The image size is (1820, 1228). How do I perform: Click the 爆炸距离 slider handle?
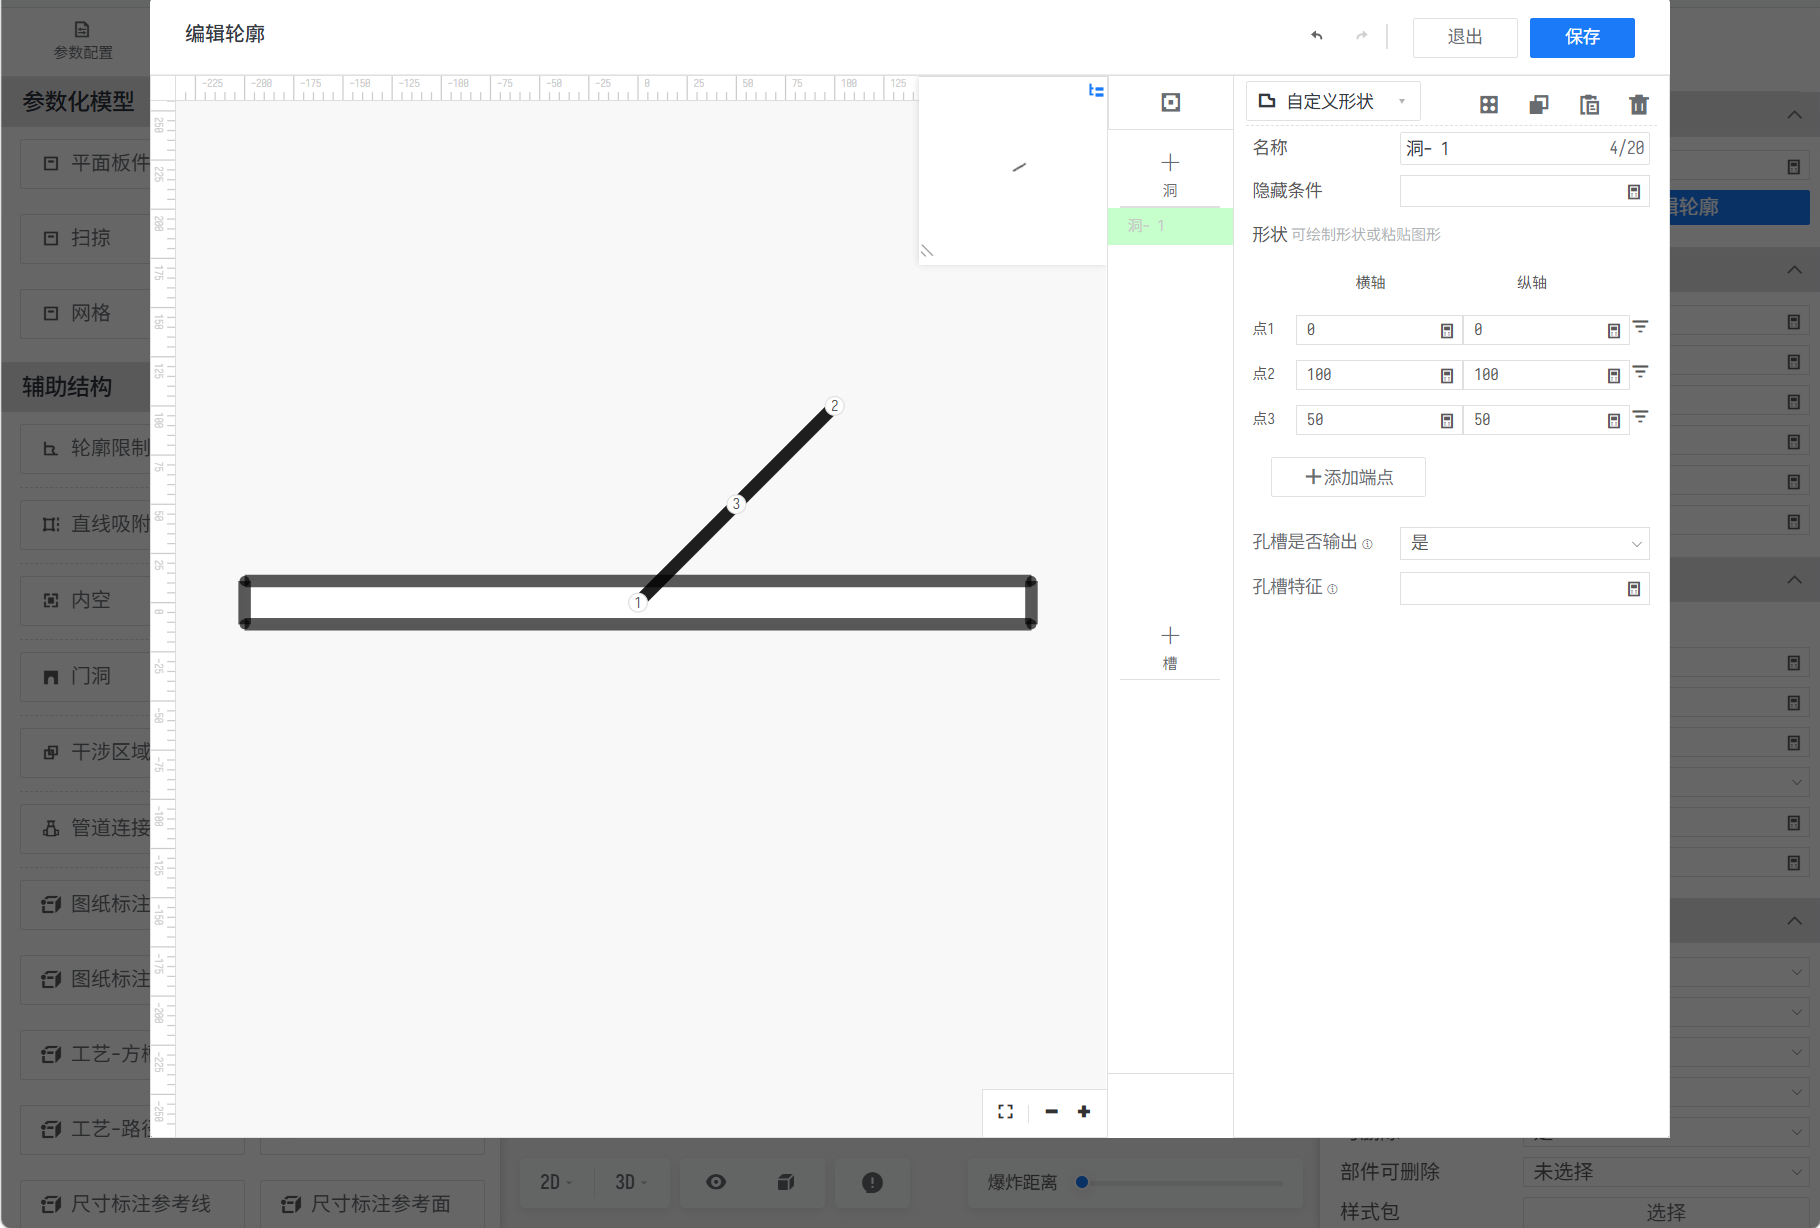pos(1082,1182)
